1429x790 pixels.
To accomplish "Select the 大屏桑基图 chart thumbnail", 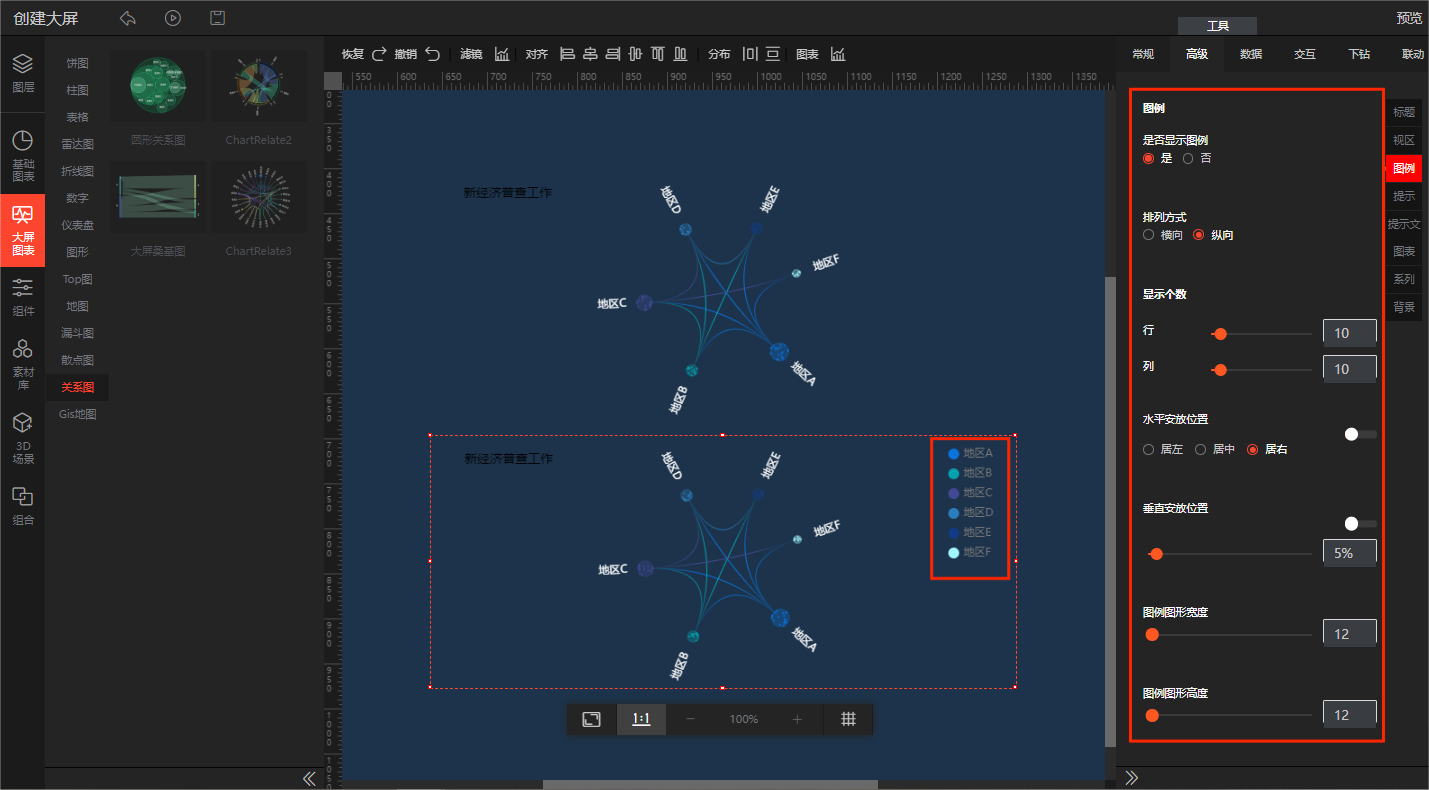I will click(x=158, y=197).
